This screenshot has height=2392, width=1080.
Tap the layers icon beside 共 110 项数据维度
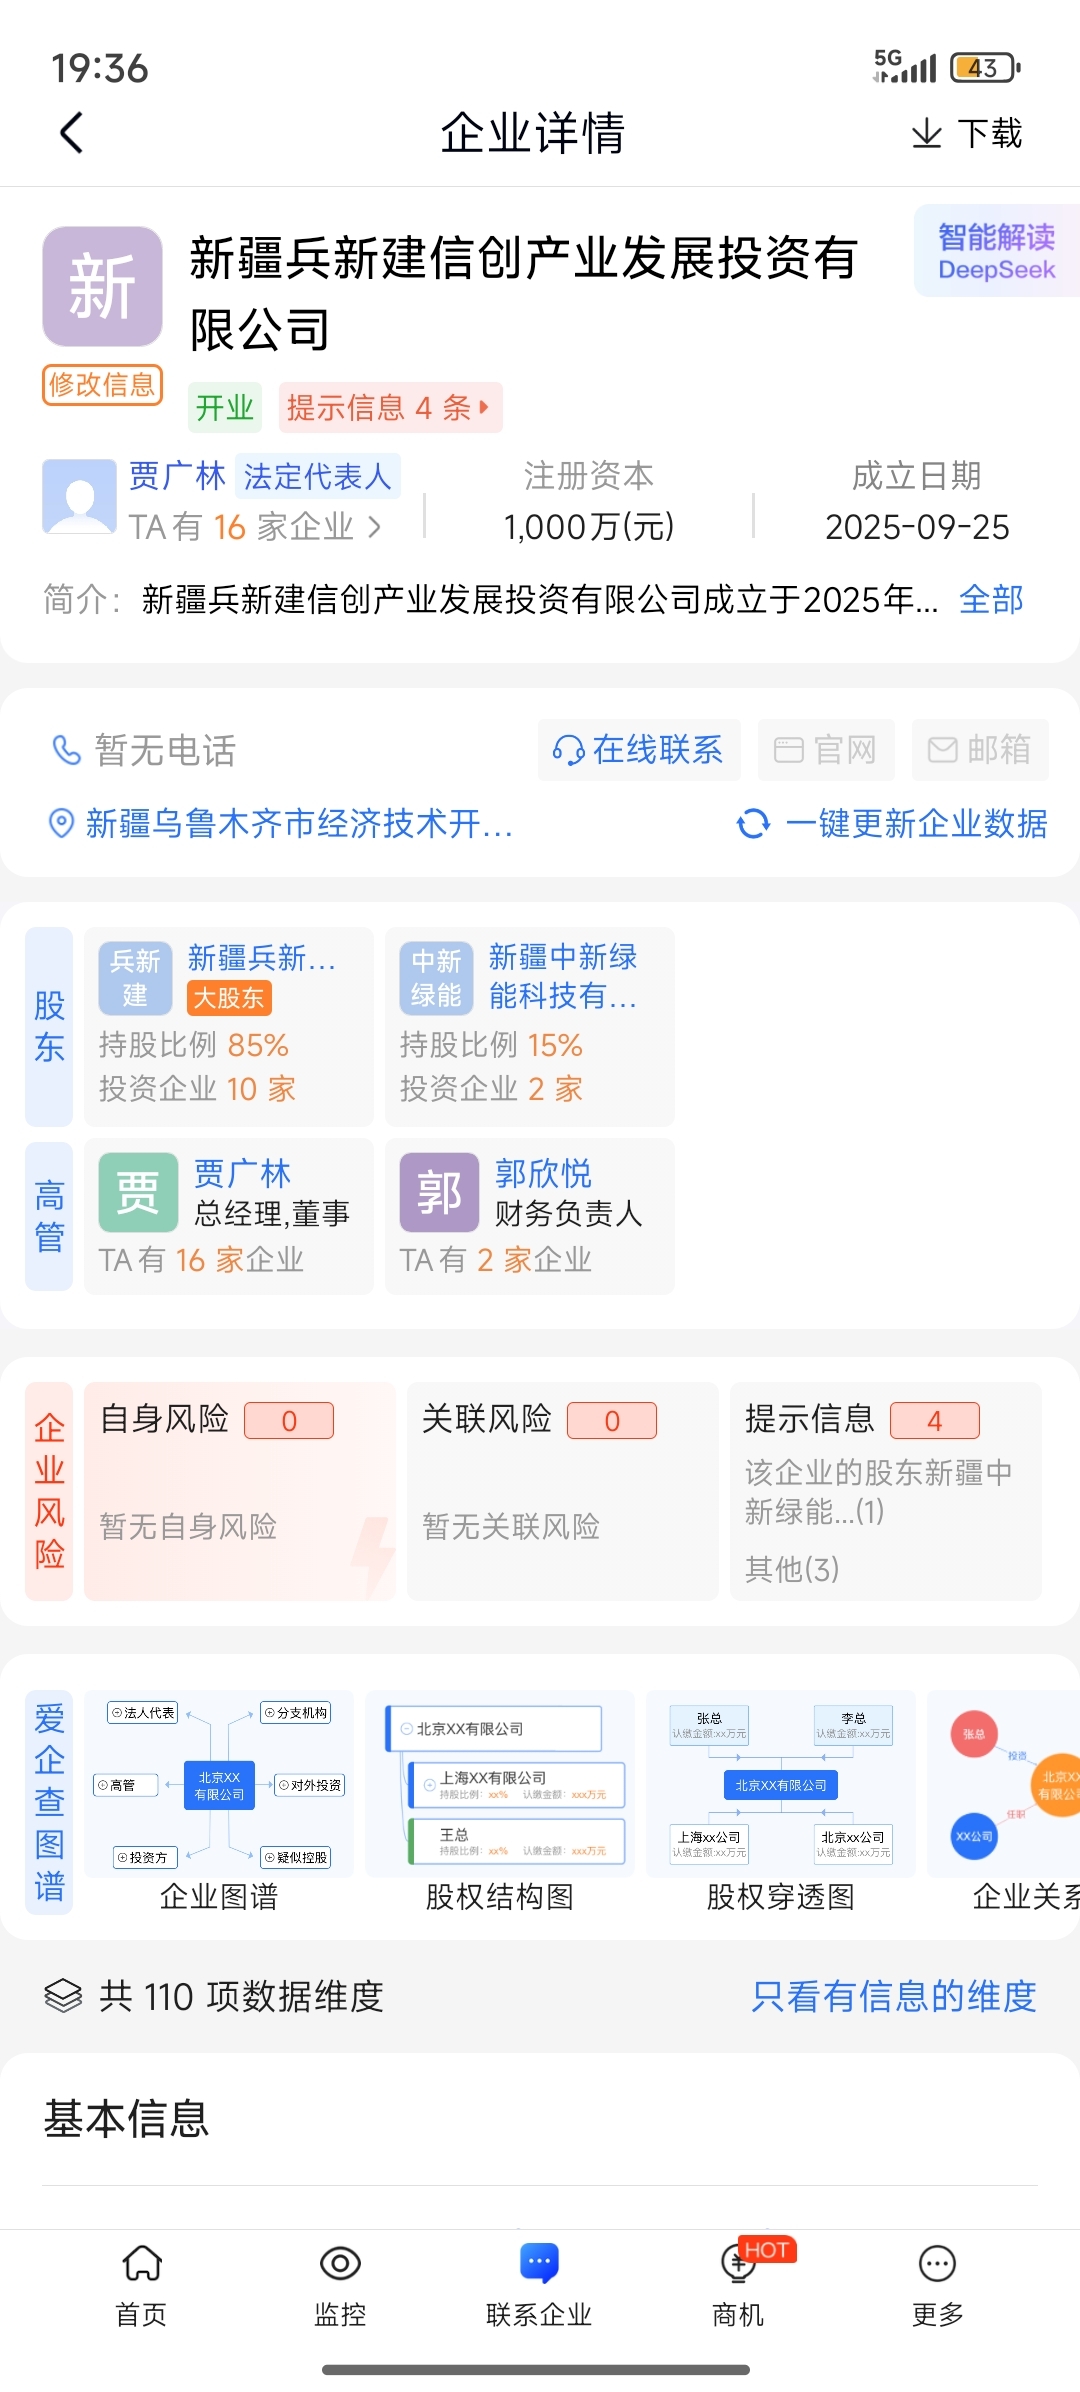64,1996
